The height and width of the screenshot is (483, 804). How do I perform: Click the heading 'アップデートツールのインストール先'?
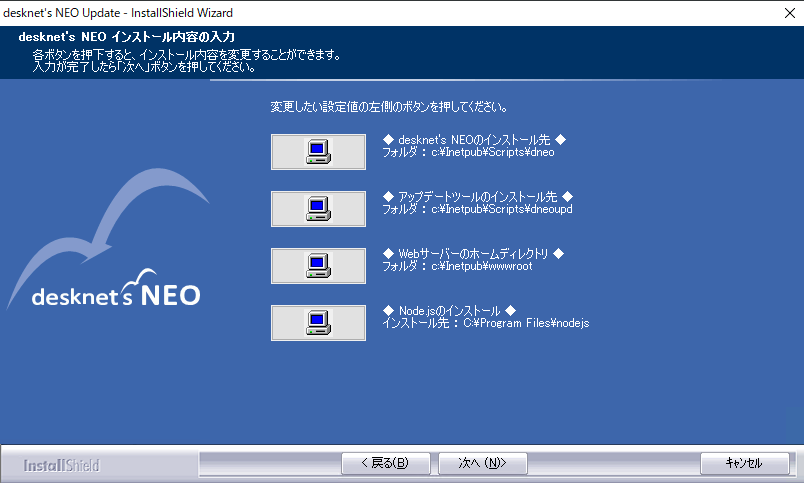[478, 196]
